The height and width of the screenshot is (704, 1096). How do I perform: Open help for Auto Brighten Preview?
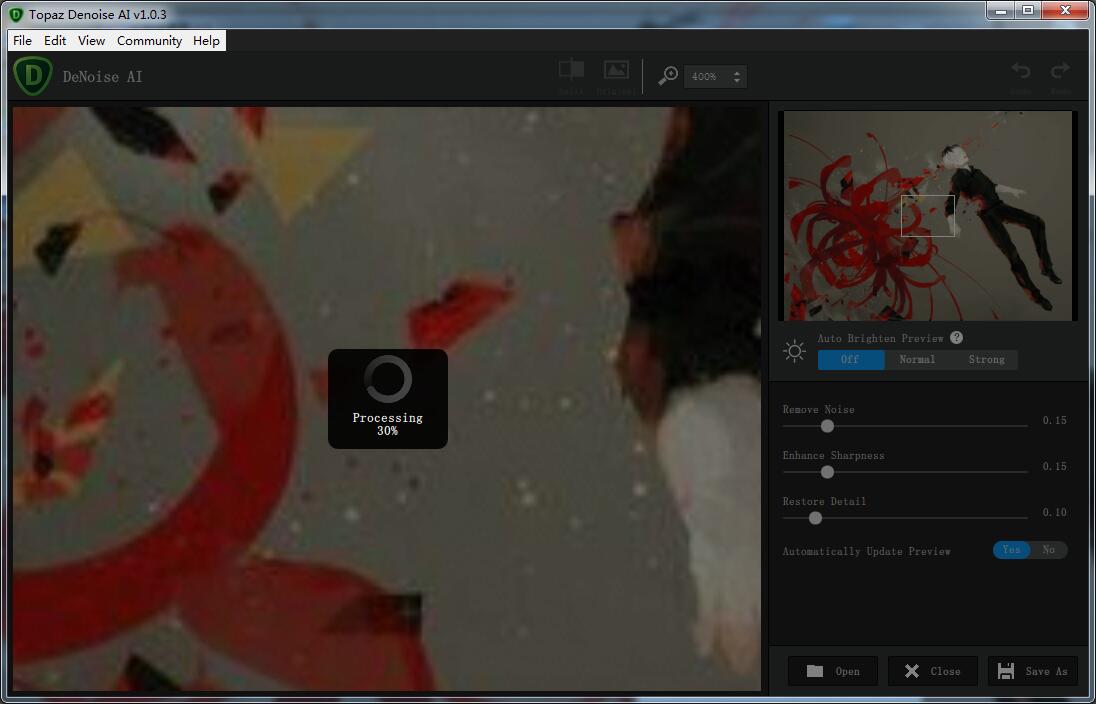[957, 338]
